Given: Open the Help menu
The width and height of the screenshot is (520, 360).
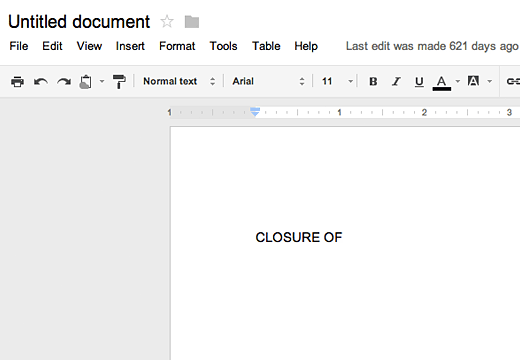Looking at the screenshot, I should coord(306,46).
